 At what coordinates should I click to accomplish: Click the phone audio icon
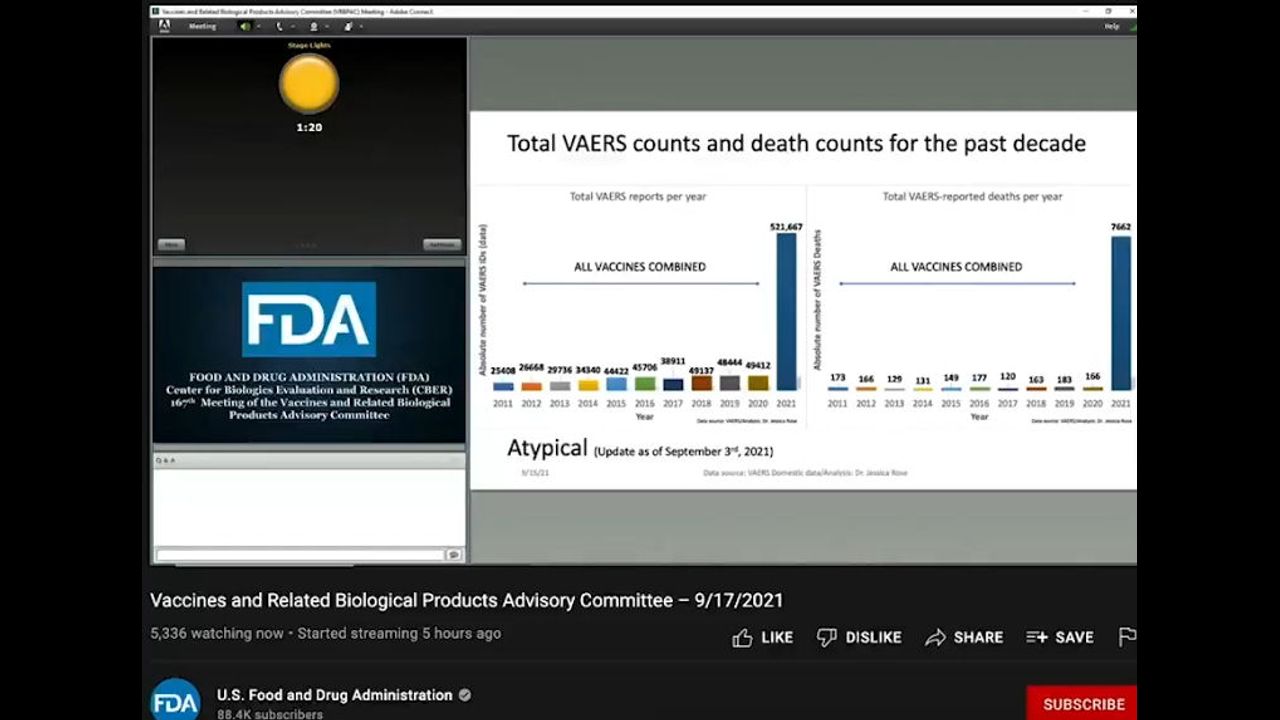click(x=279, y=26)
